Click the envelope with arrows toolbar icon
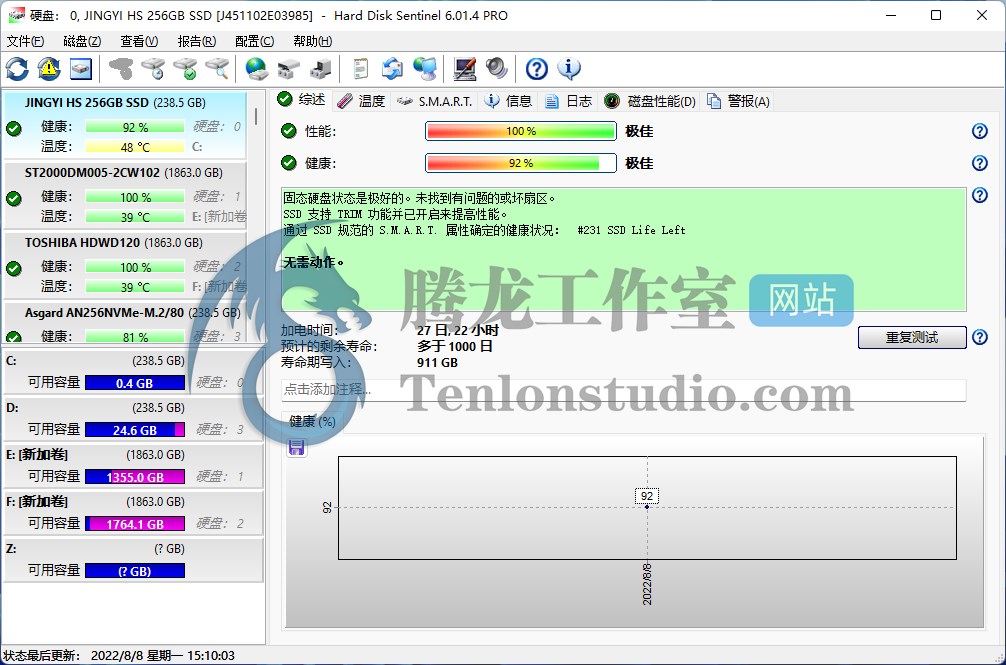 click(392, 69)
